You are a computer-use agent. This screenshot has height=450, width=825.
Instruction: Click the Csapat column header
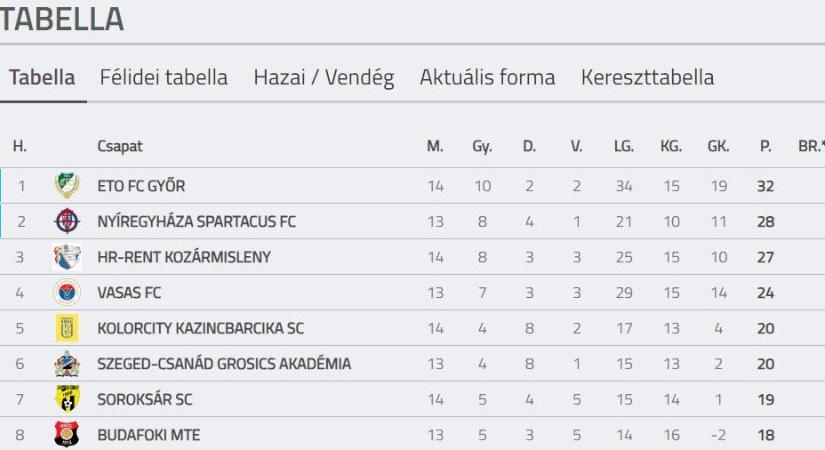[x=120, y=146]
